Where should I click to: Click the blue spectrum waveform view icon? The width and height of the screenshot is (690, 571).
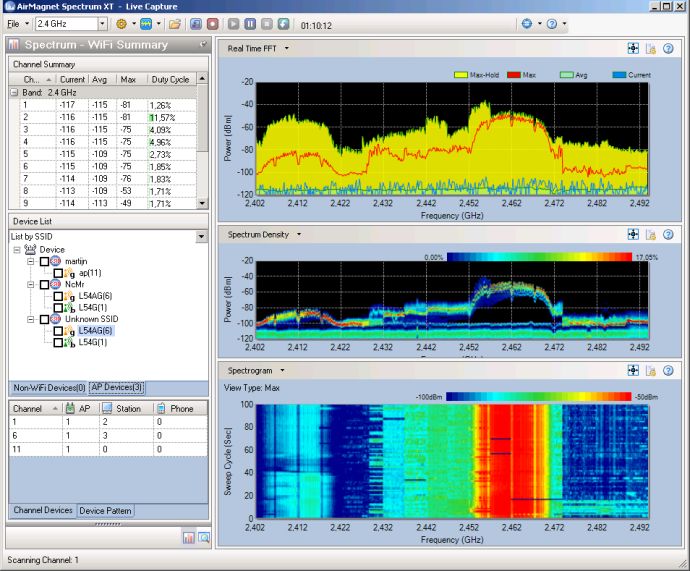(x=146, y=24)
